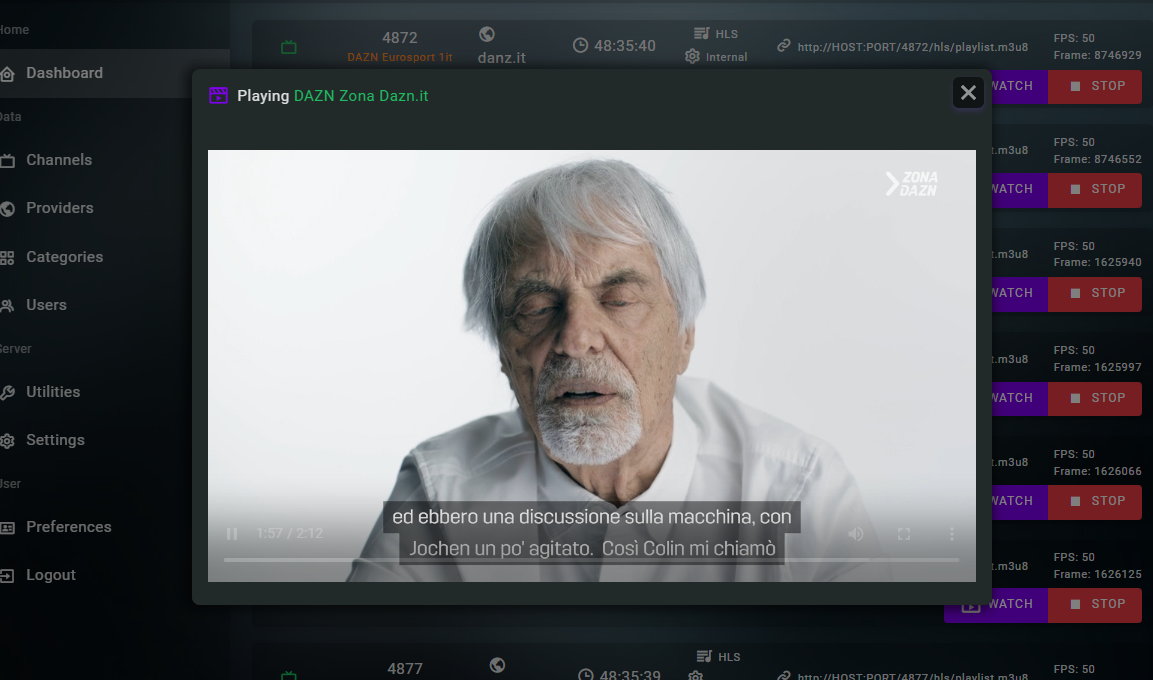Stop the stream with frame 8746552
The height and width of the screenshot is (680, 1153).
pyautogui.click(x=1095, y=190)
